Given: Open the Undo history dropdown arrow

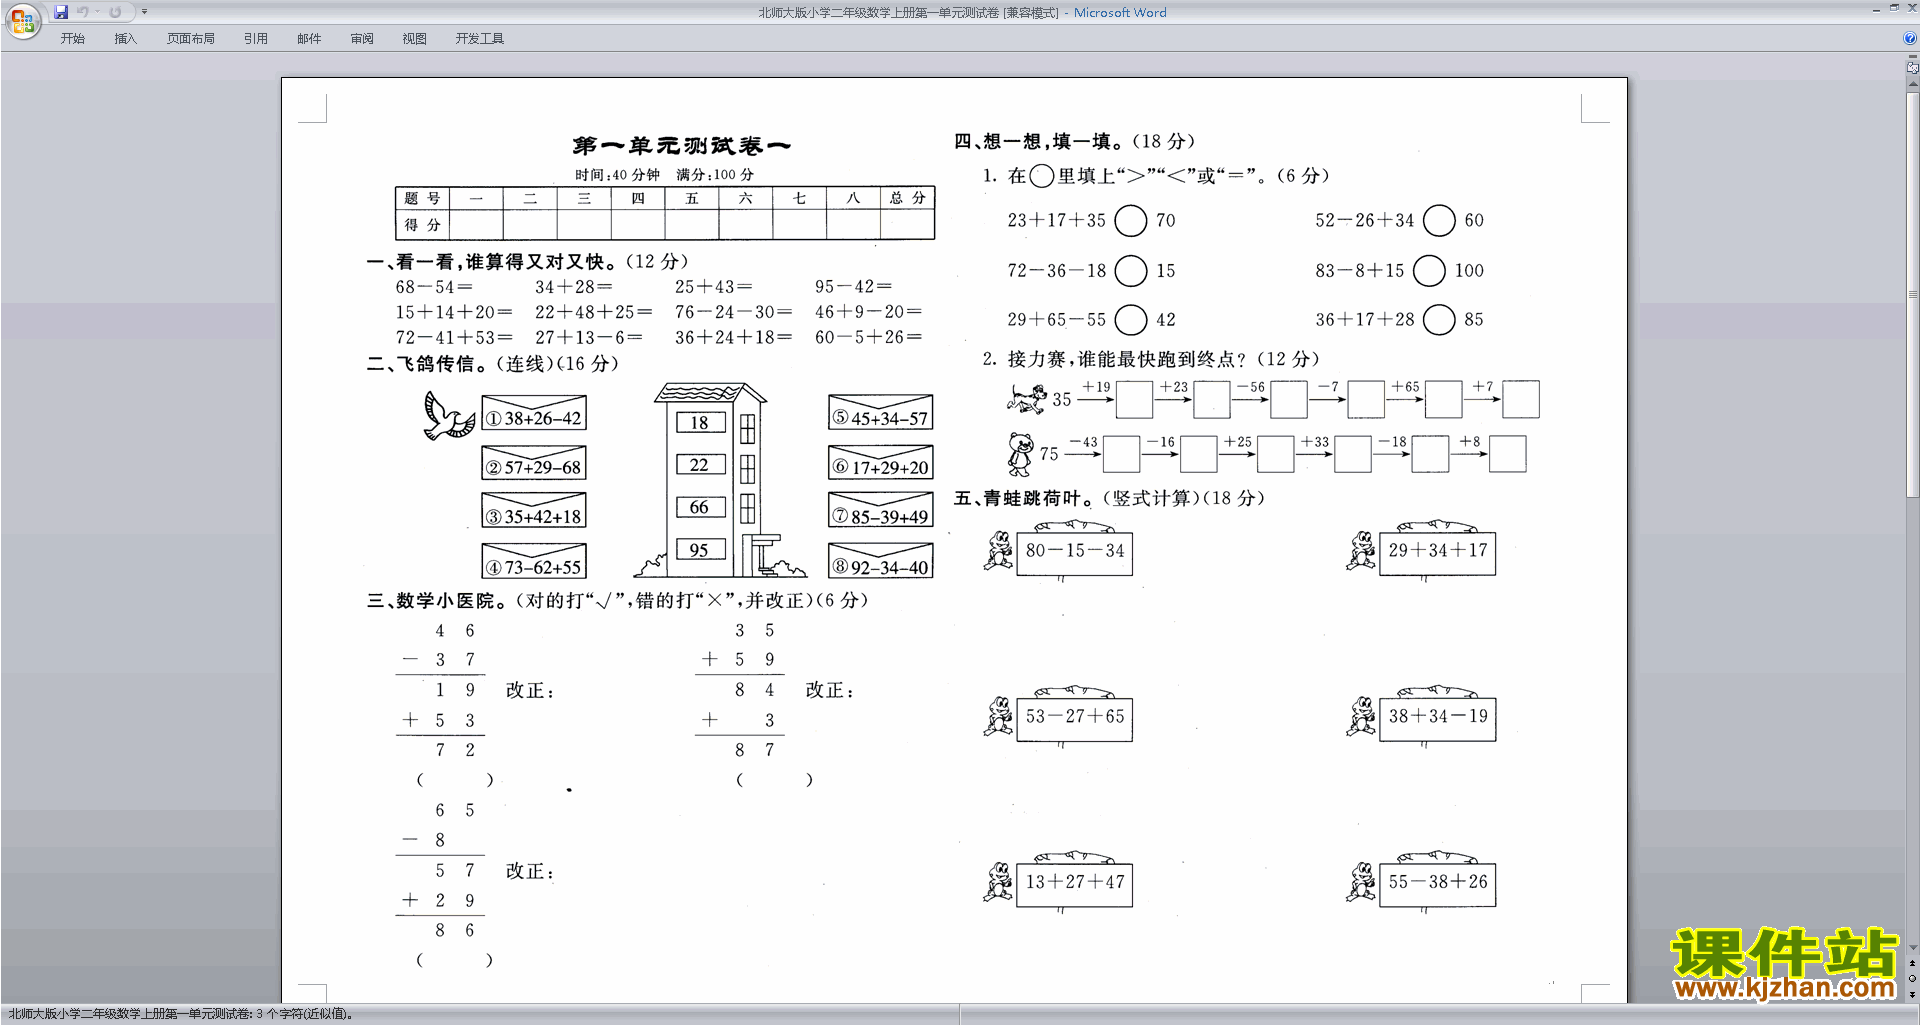Looking at the screenshot, I should 97,12.
